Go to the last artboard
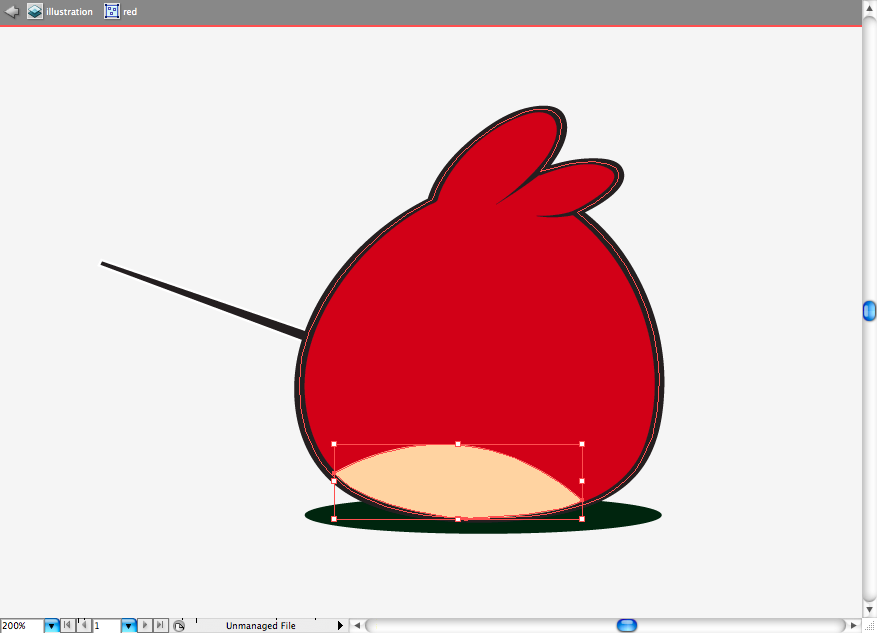Viewport: 877px width, 633px height. point(161,625)
